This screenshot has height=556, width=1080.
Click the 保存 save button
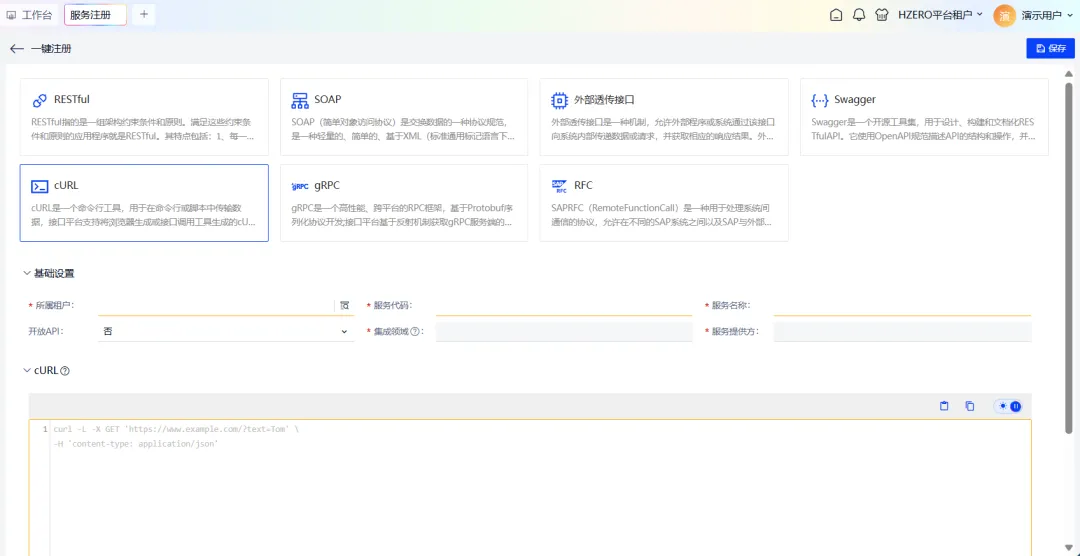click(x=1050, y=48)
